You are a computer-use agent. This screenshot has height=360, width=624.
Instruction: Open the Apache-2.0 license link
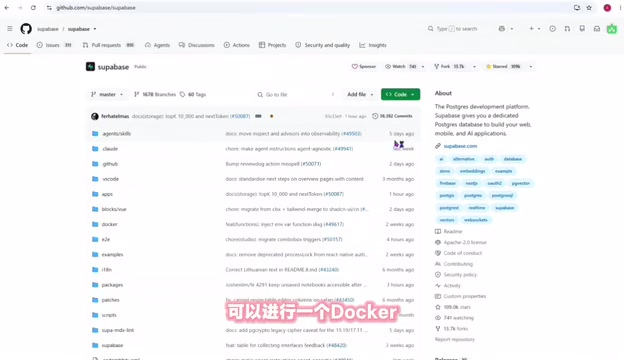pyautogui.click(x=465, y=242)
